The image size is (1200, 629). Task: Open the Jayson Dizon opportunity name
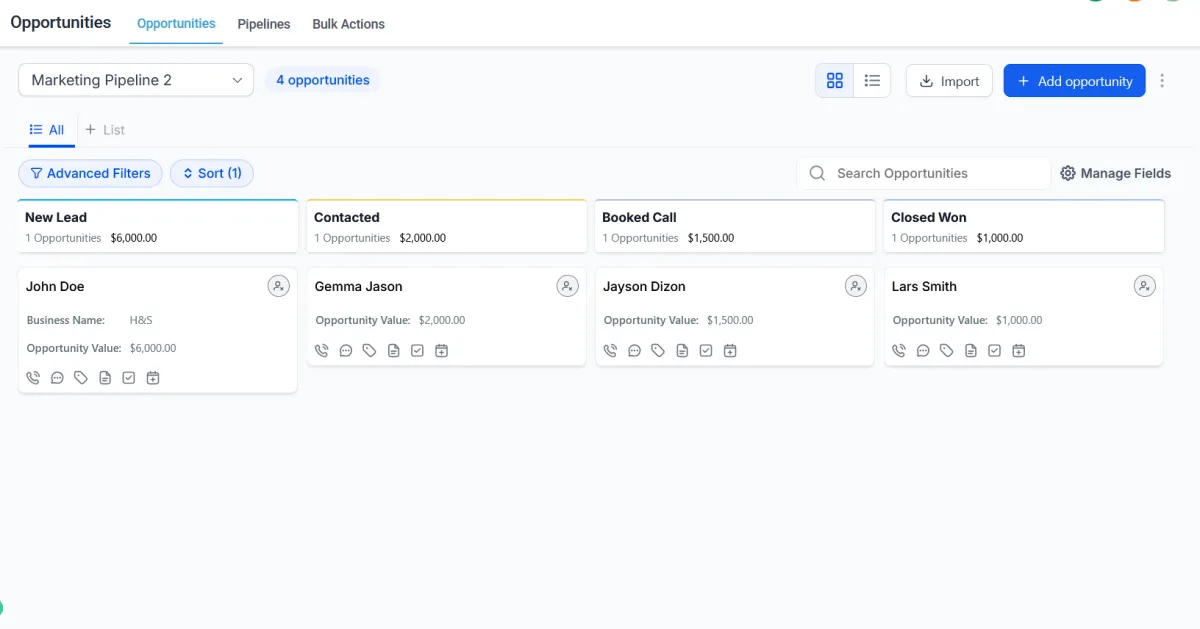point(644,286)
